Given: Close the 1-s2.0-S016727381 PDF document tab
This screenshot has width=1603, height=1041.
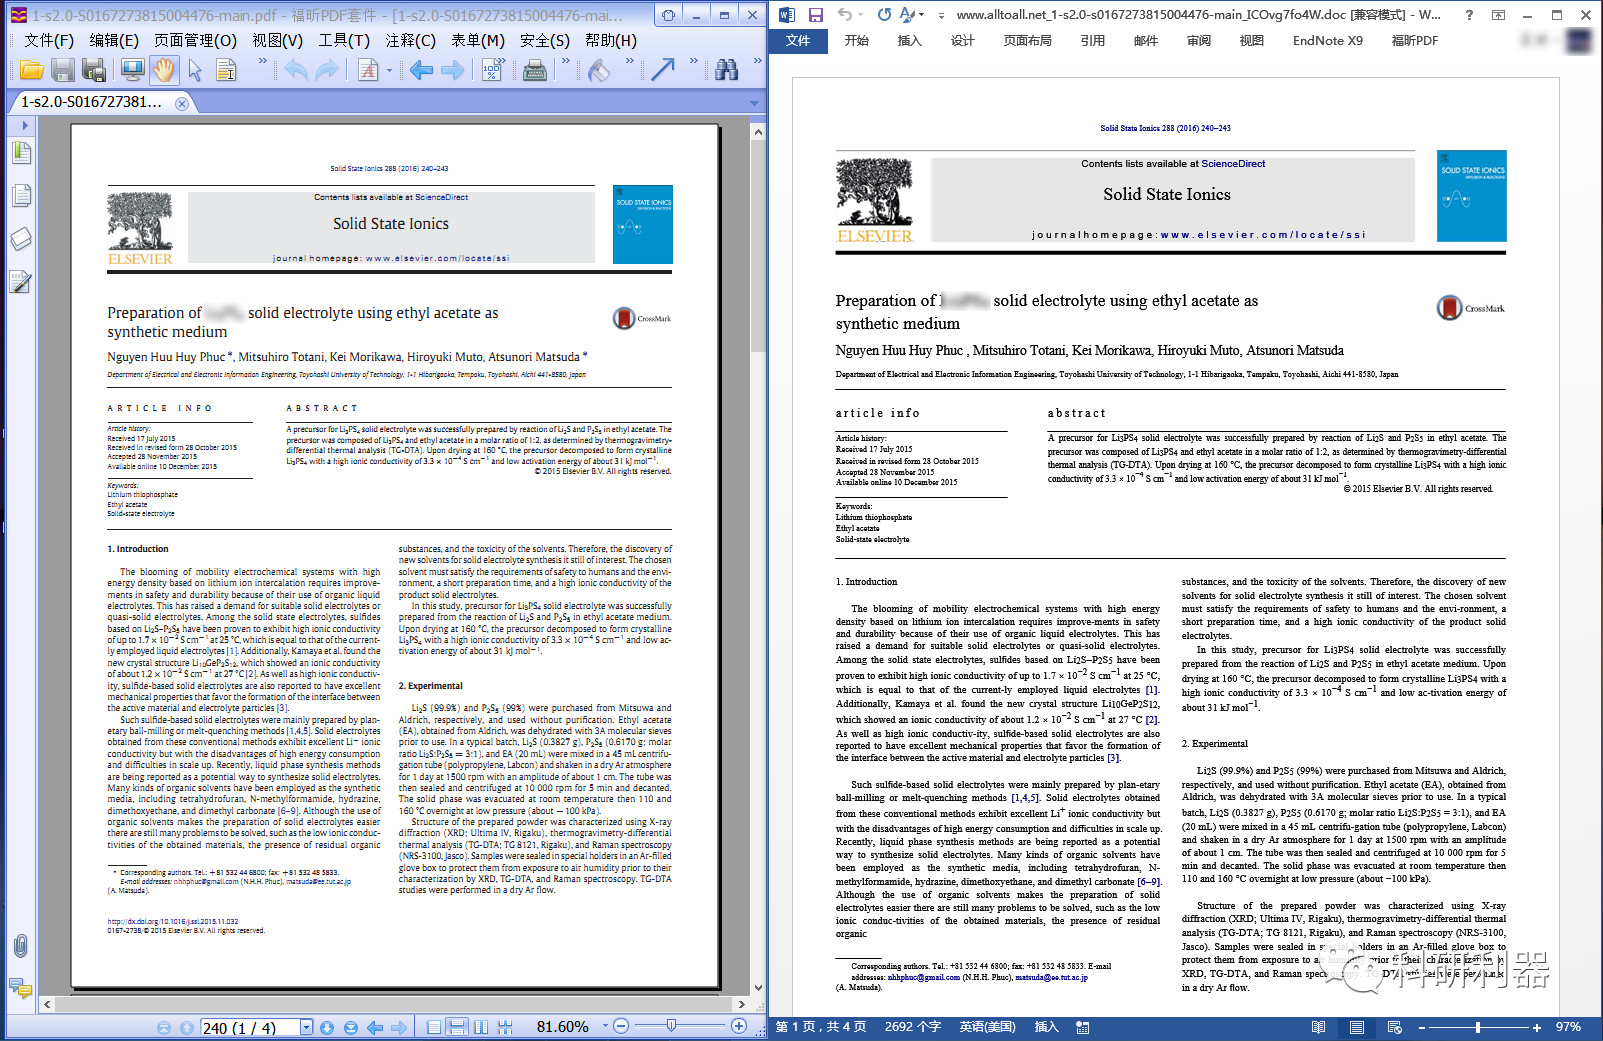Looking at the screenshot, I should 181,103.
